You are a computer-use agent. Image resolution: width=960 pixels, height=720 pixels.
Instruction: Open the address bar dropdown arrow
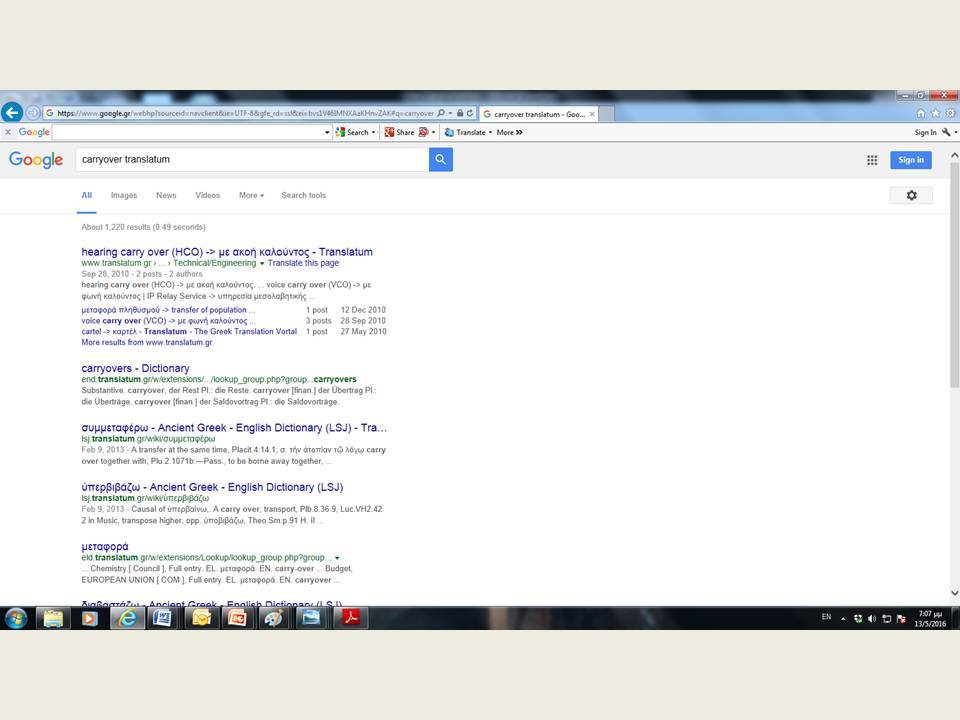pos(450,113)
